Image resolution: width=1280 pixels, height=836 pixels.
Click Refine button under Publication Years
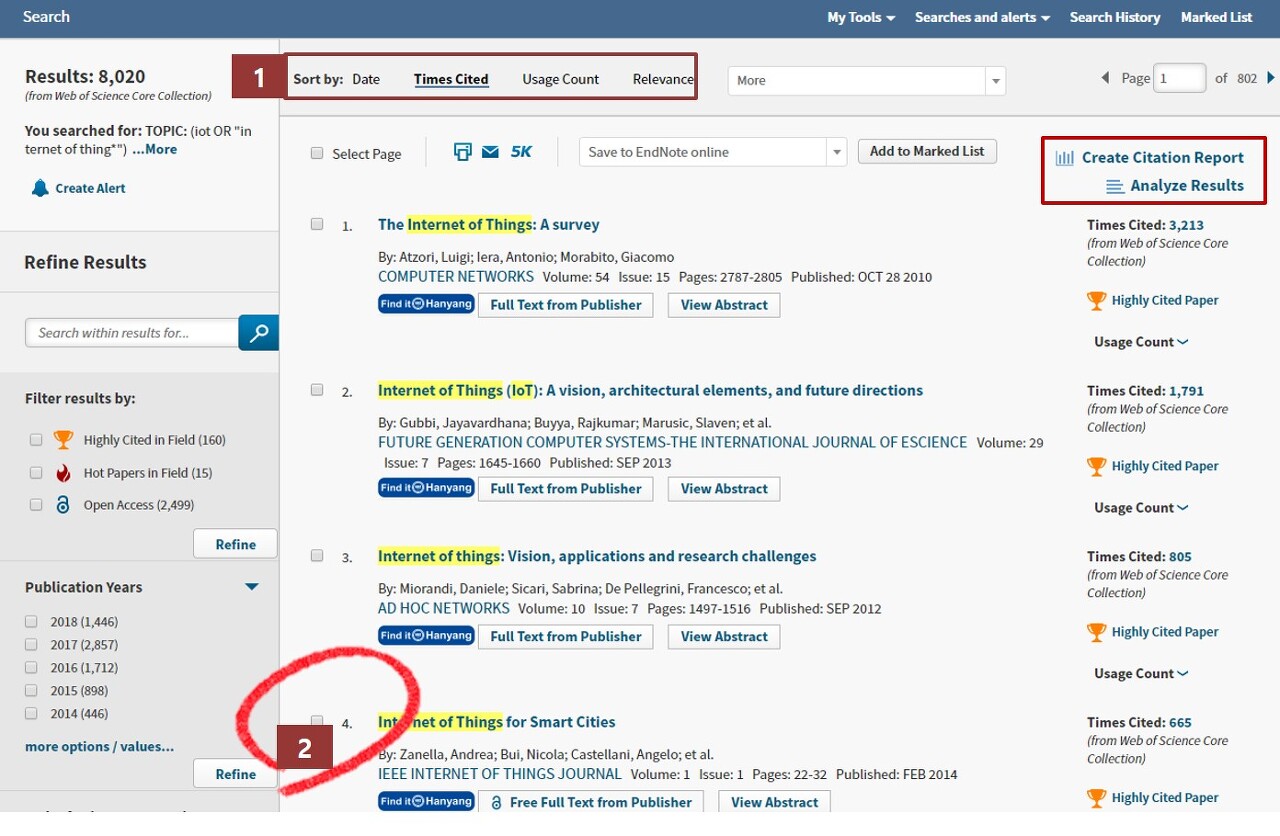tap(235, 774)
